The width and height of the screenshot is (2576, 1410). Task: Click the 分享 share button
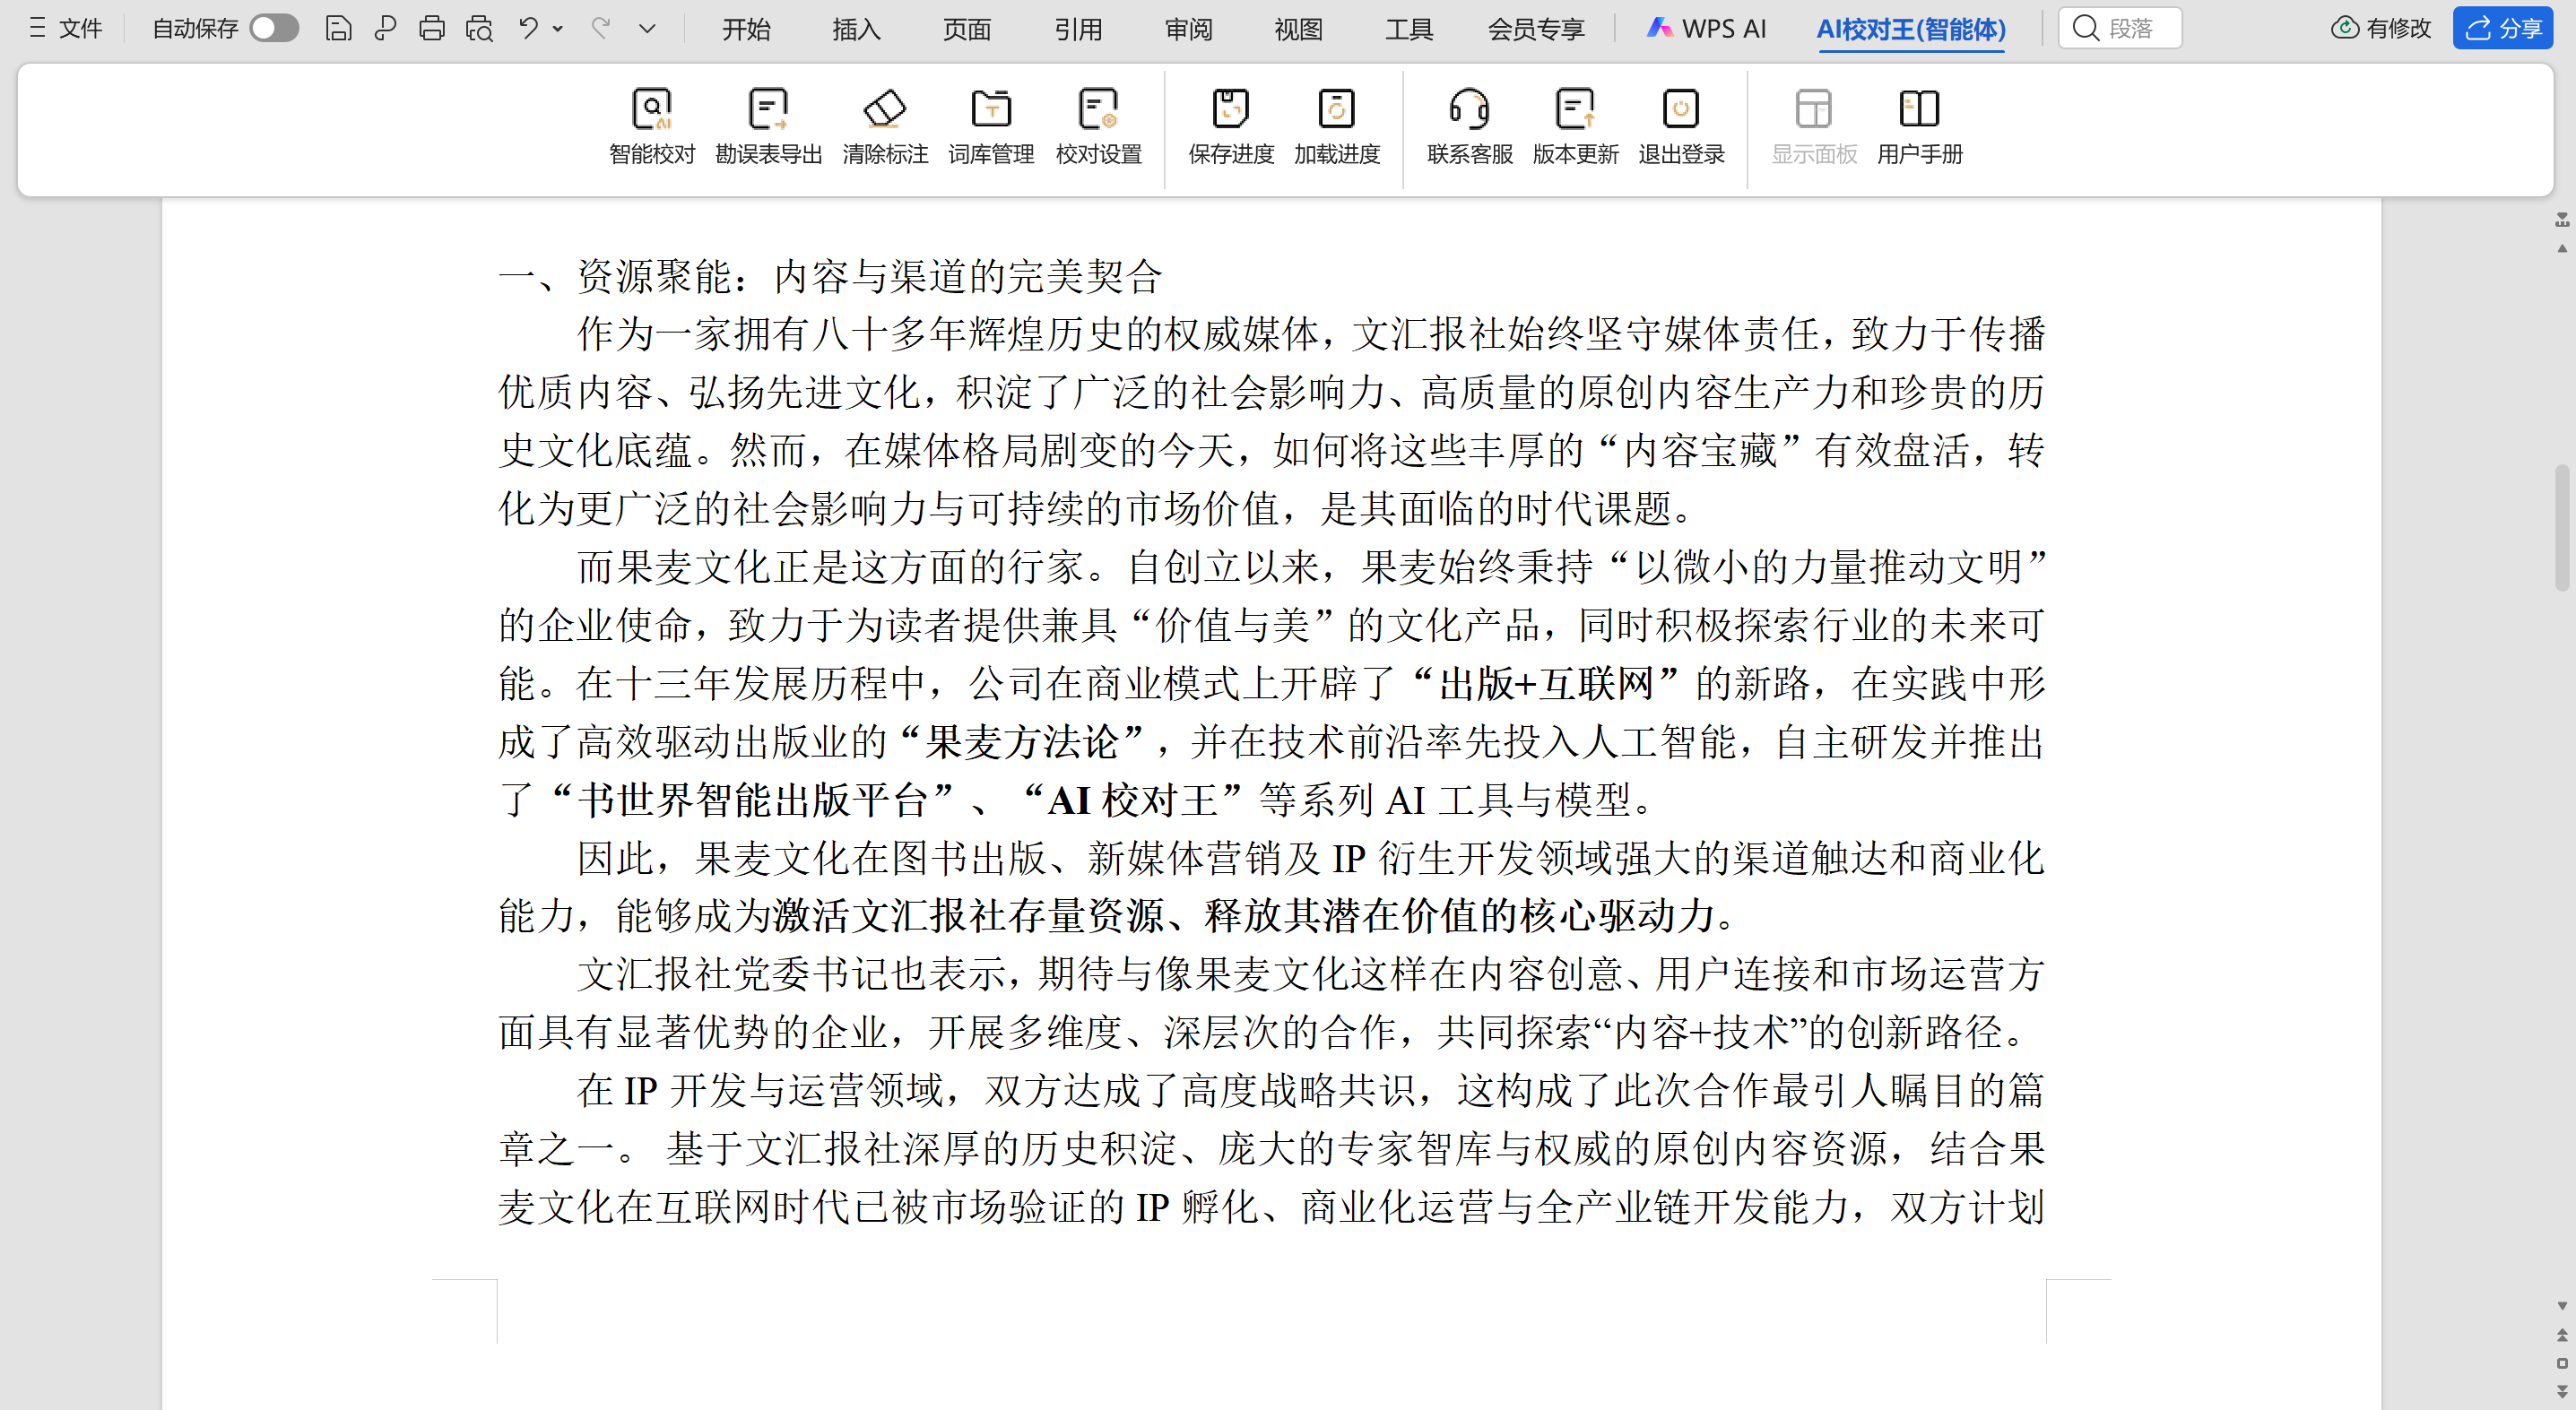2502,28
